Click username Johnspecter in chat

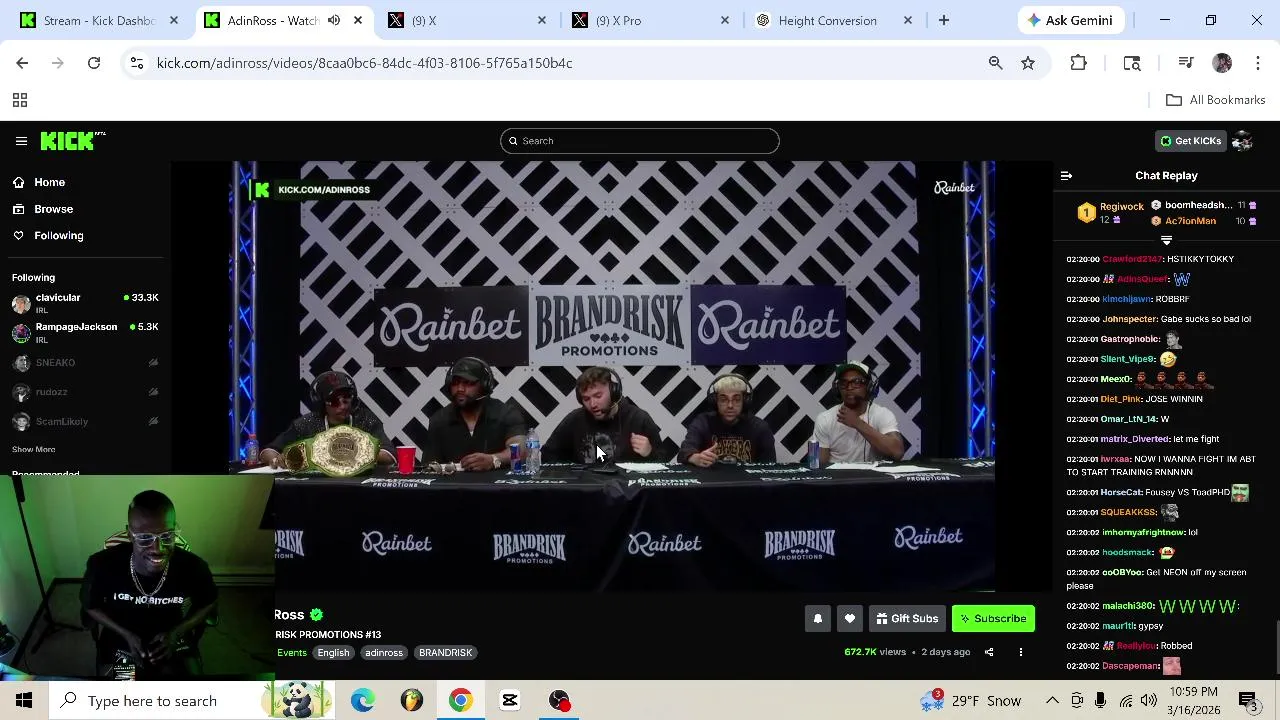click(1129, 319)
